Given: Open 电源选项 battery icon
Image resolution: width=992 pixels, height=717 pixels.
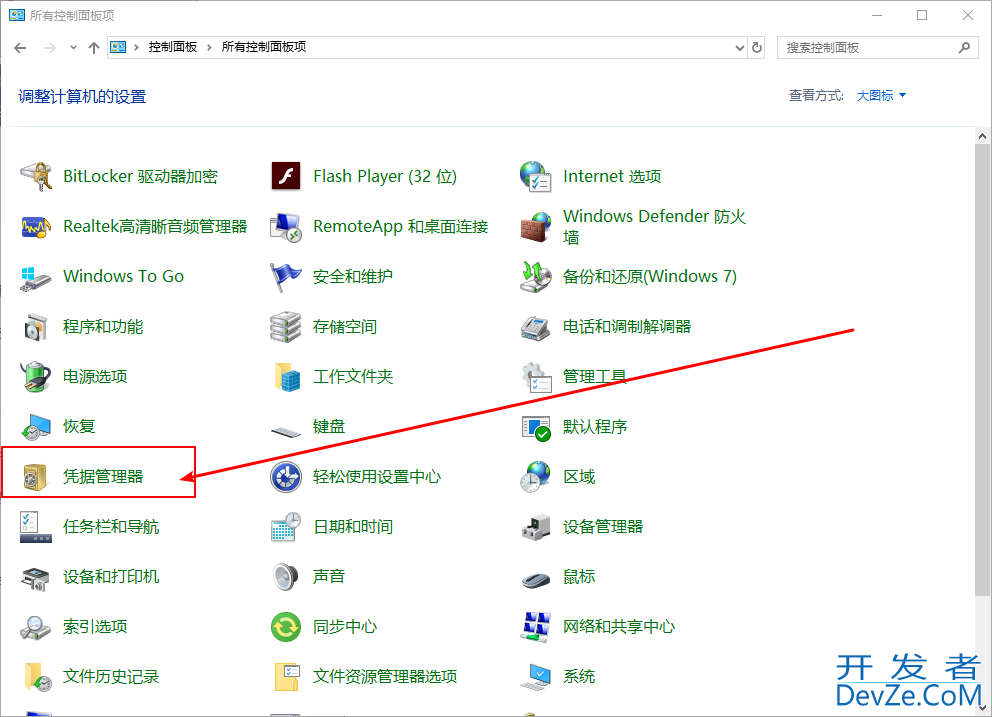Looking at the screenshot, I should 35,377.
